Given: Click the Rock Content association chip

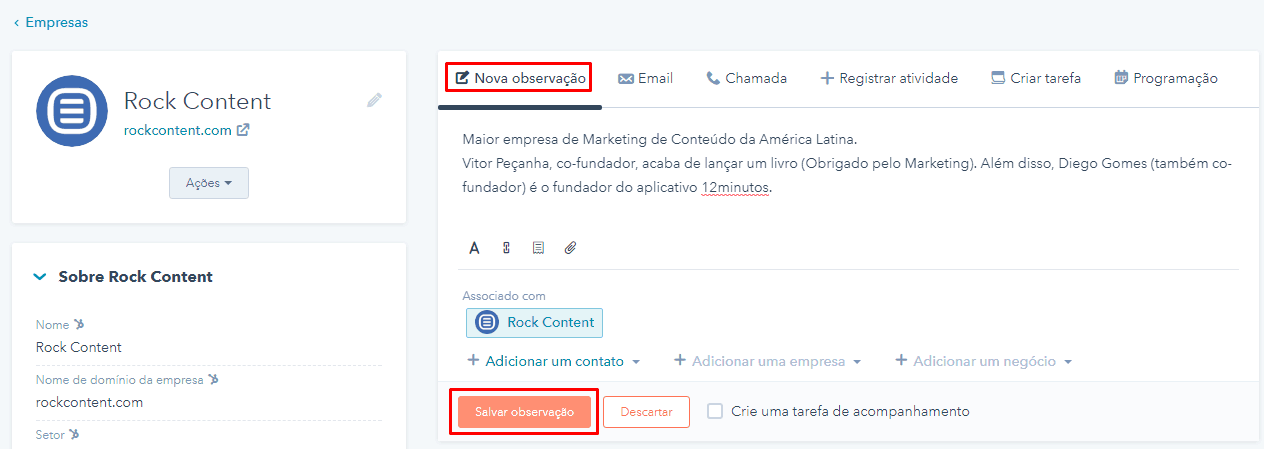Looking at the screenshot, I should (534, 322).
